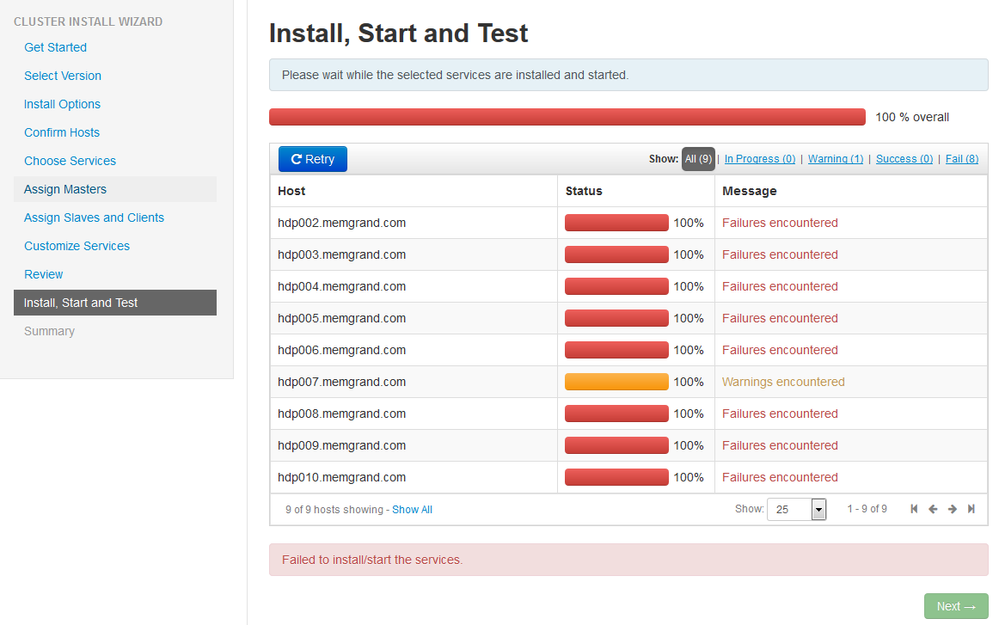Show hosts with Warning (1) status
Screen dimensions: 999x625
point(835,159)
